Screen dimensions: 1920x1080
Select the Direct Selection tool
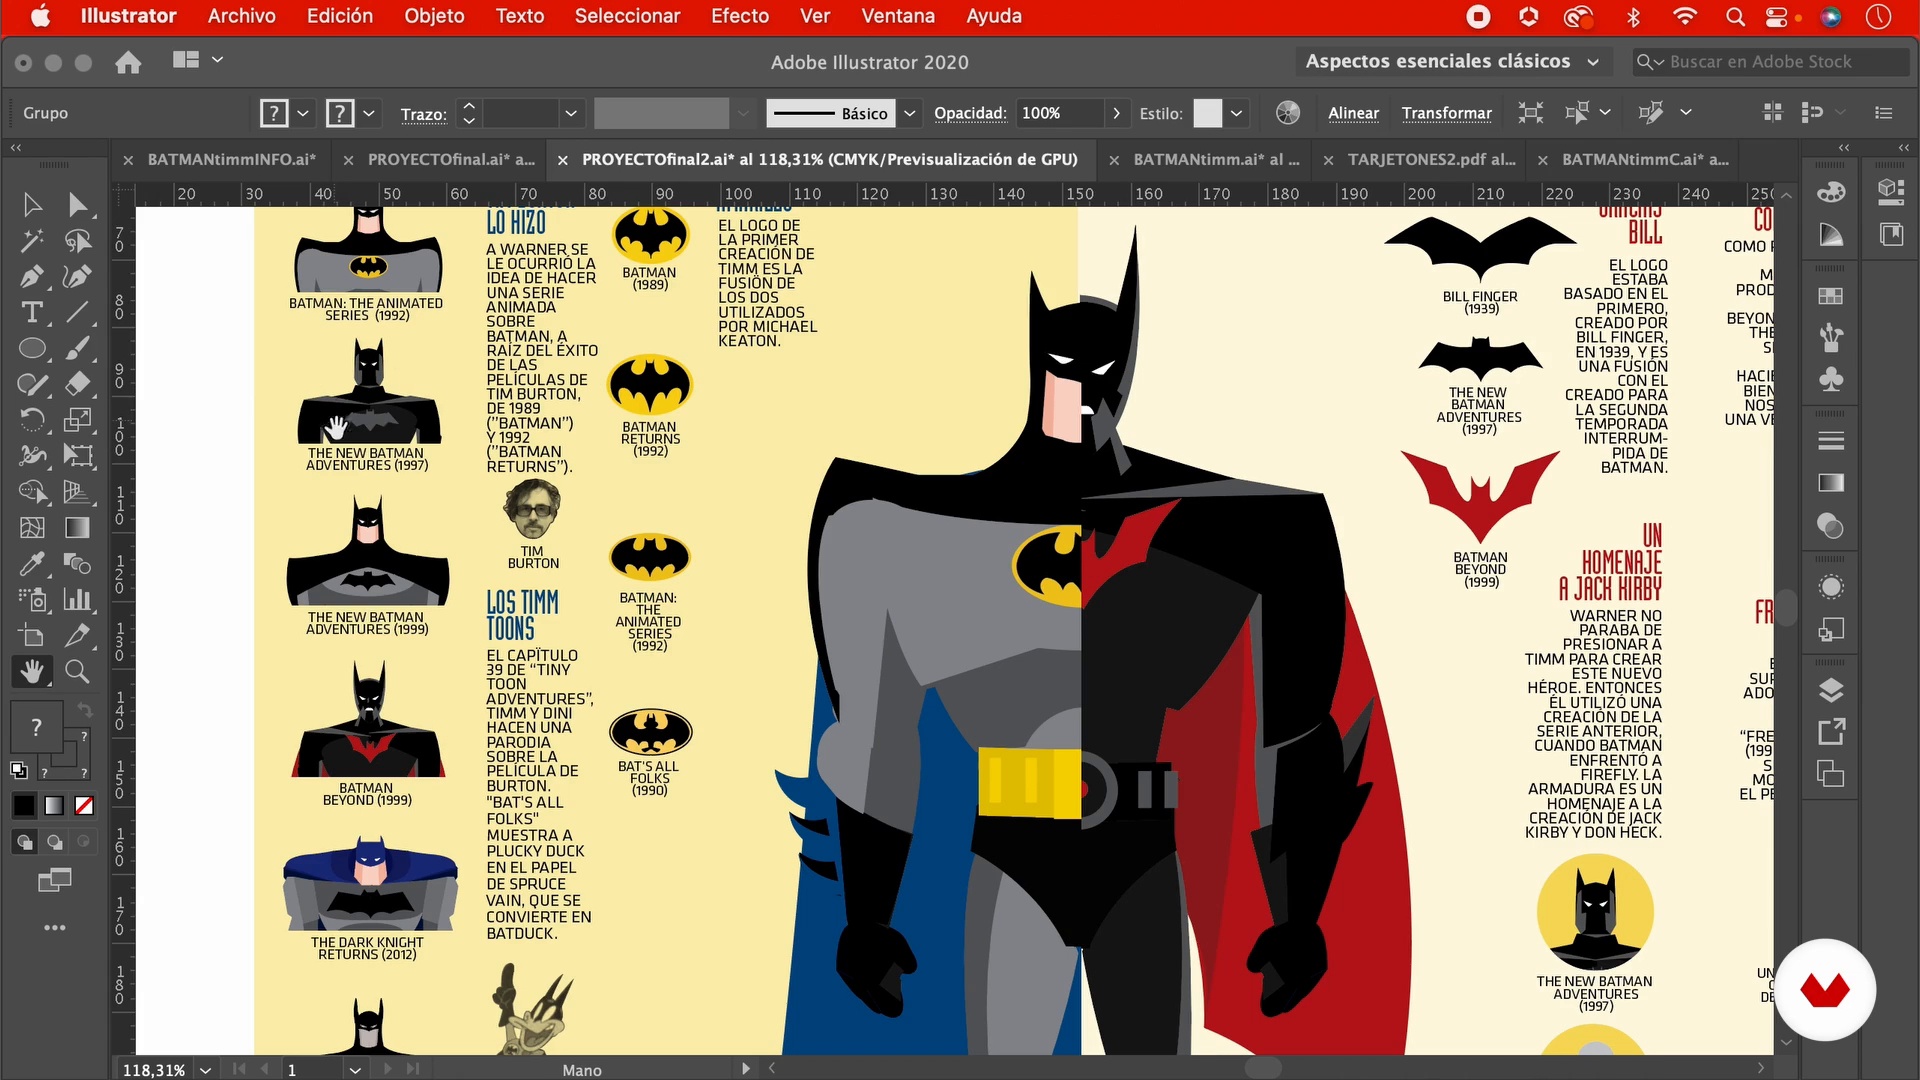tap(78, 205)
